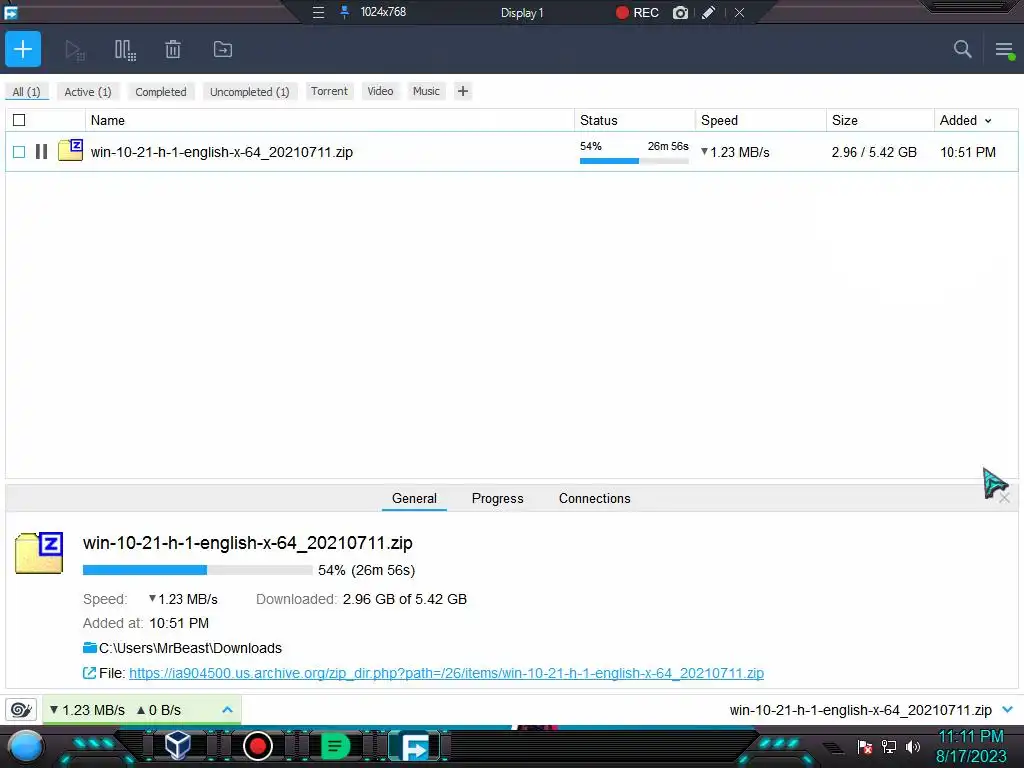Move the file with the folder arrow icon

(x=223, y=50)
